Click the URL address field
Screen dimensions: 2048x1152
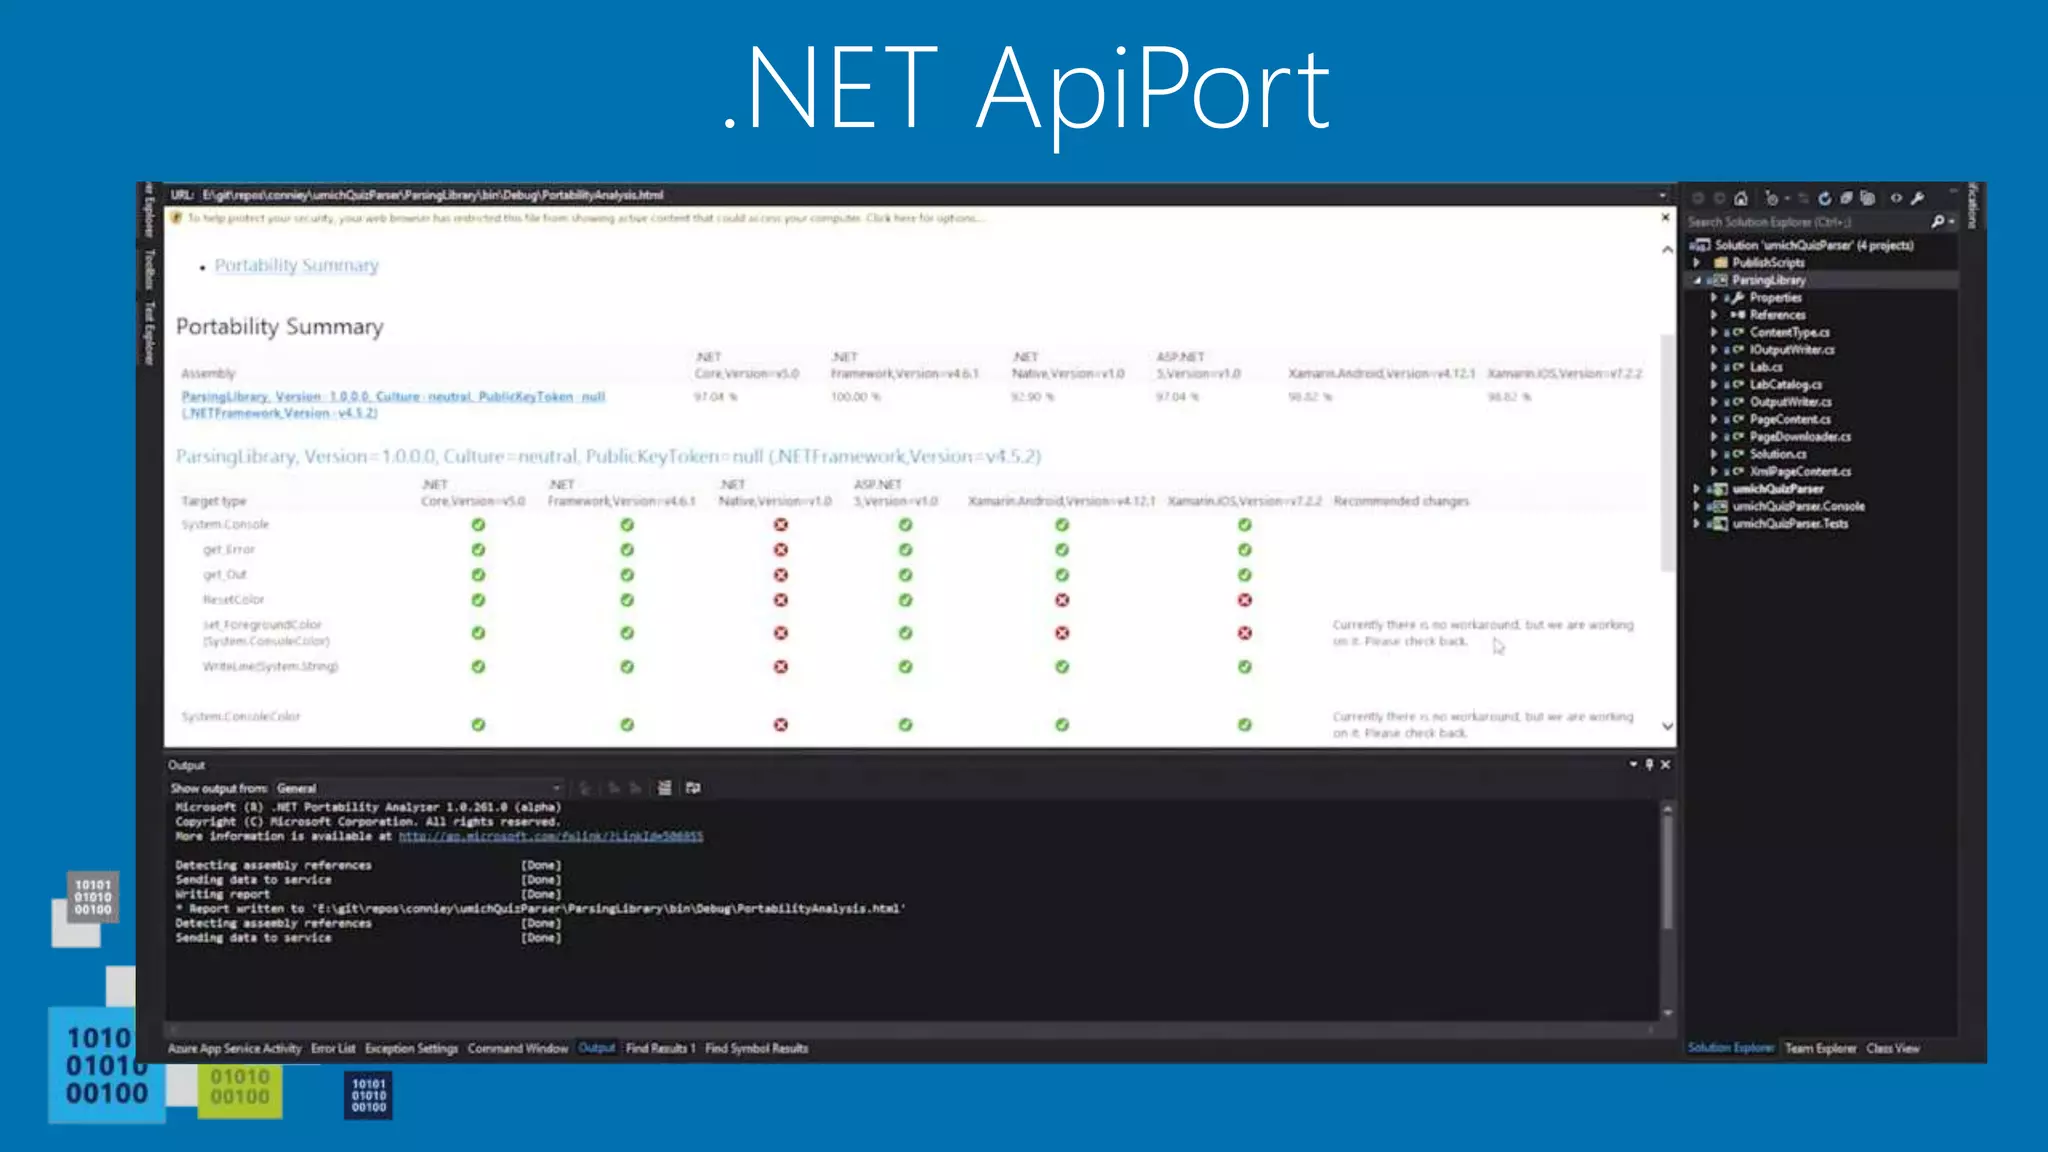[x=930, y=195]
